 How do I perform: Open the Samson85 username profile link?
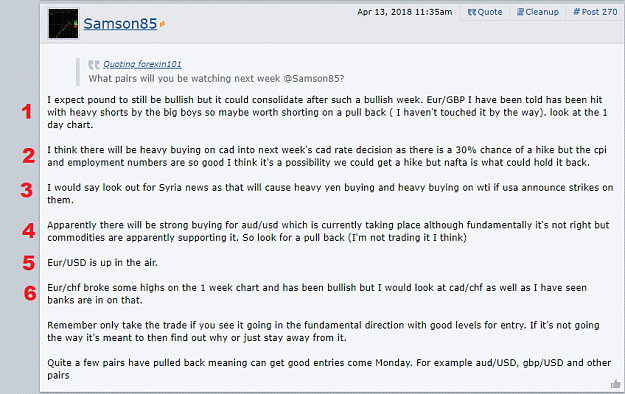coord(120,24)
